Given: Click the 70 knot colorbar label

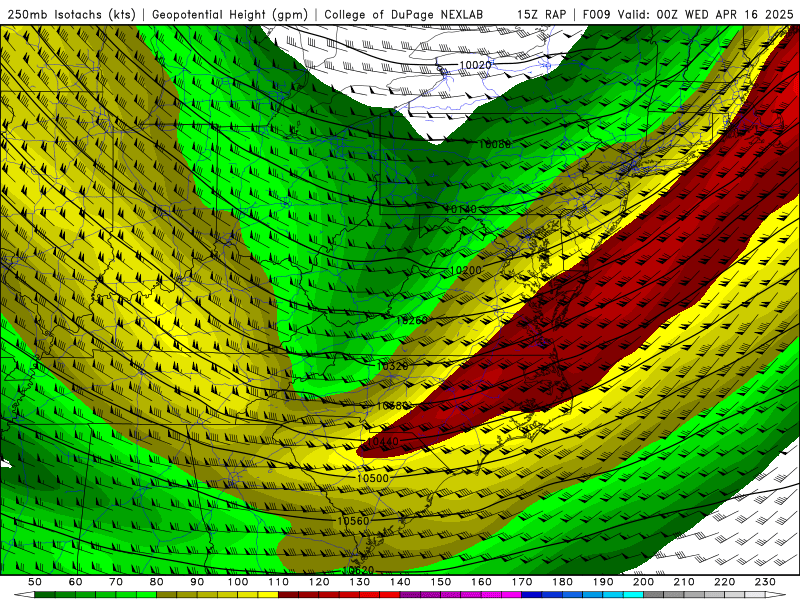Looking at the screenshot, I should pyautogui.click(x=116, y=582).
